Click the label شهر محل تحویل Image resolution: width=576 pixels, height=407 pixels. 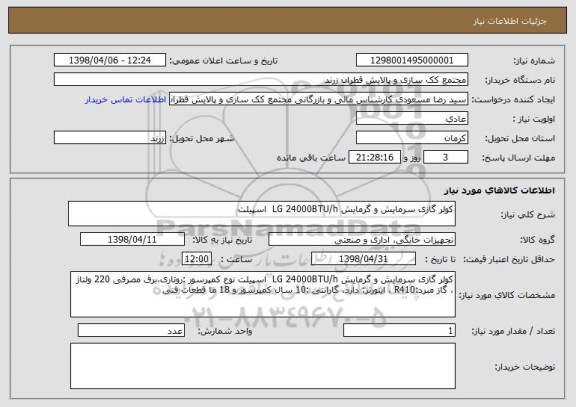(202, 138)
